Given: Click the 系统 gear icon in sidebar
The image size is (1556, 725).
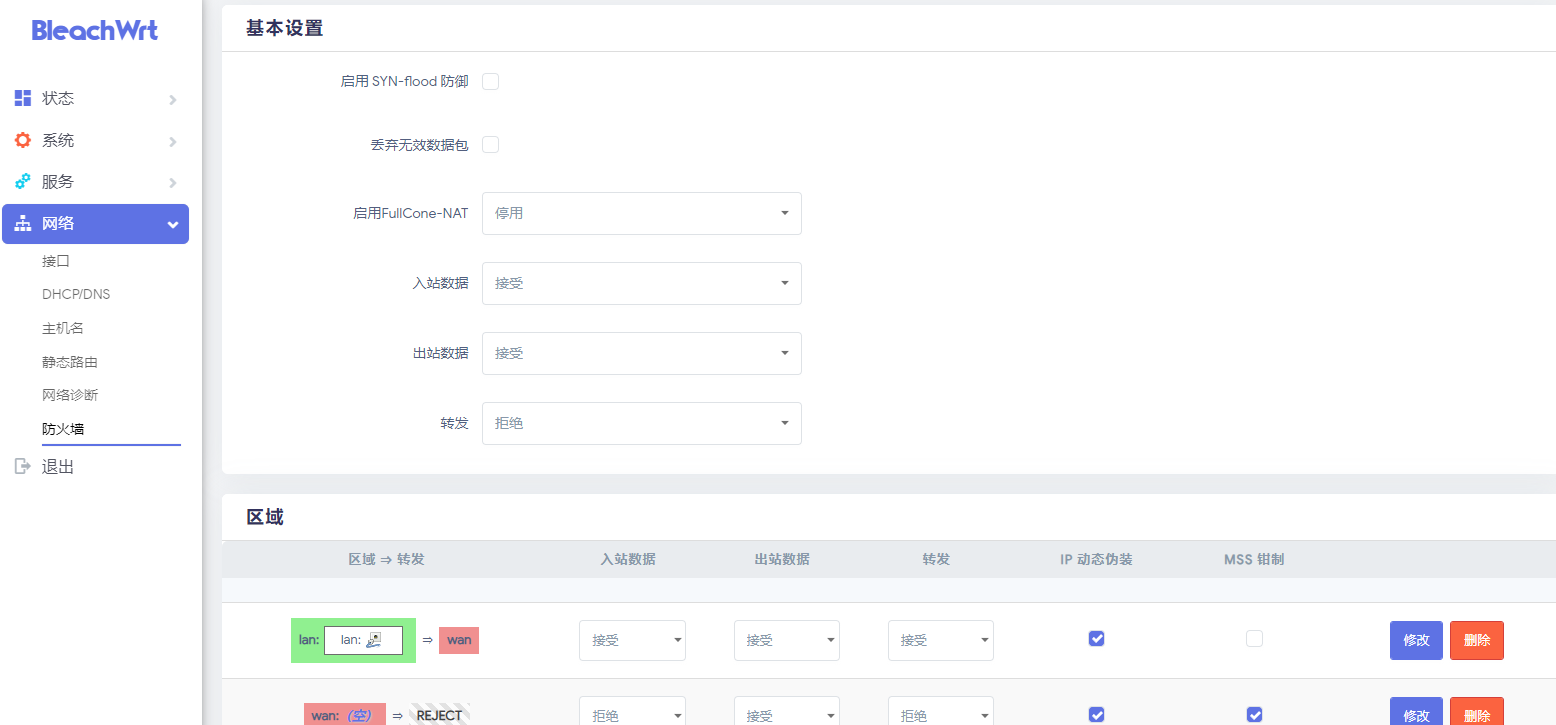Looking at the screenshot, I should 22,140.
